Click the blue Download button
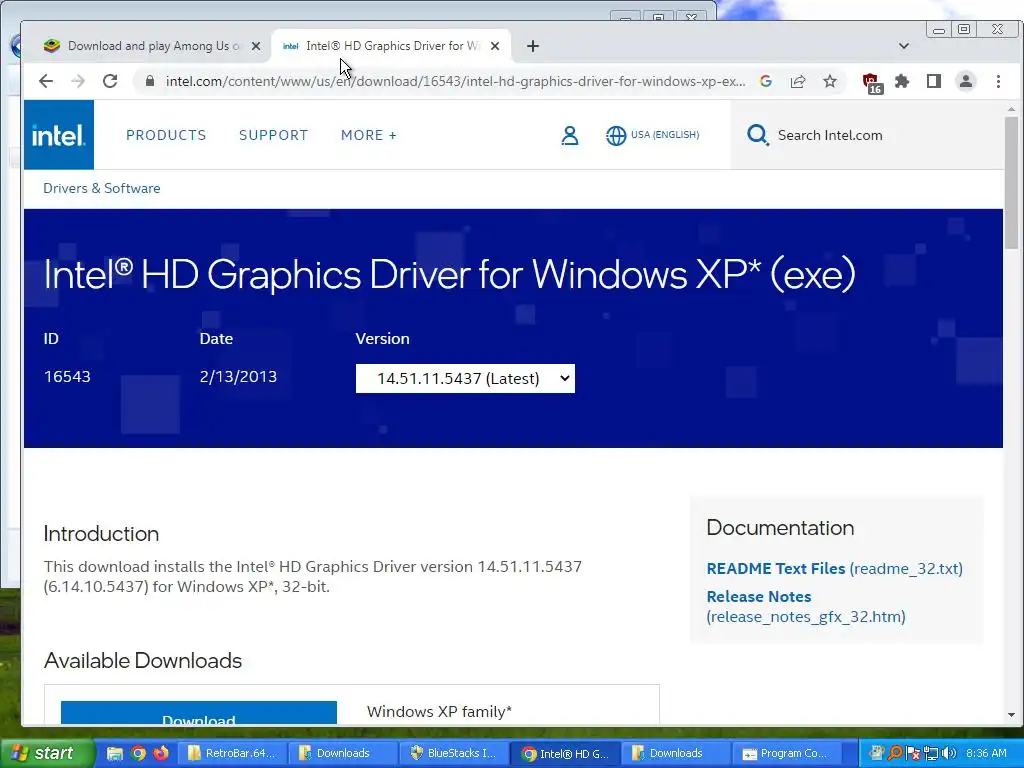This screenshot has height=768, width=1024. click(199, 712)
